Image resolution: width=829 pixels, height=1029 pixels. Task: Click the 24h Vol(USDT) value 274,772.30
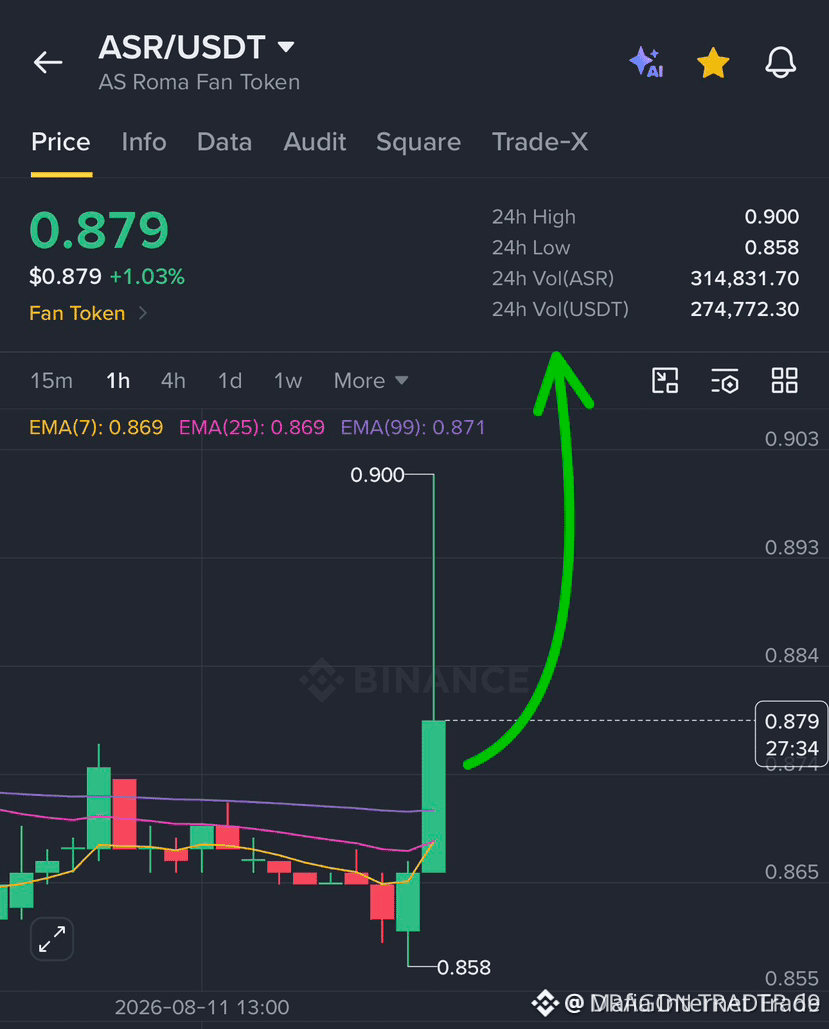point(744,309)
